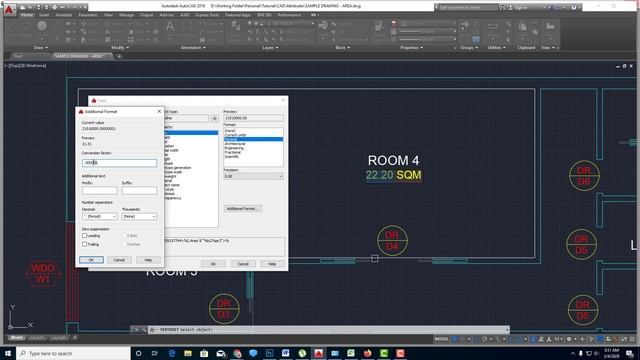This screenshot has height=360, width=640.
Task: Click annotation scale icon in status bar
Action: (558, 339)
